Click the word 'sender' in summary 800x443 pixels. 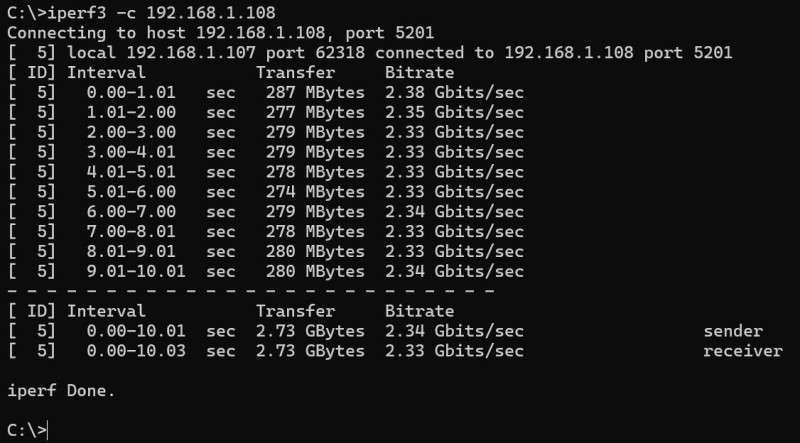coord(733,331)
